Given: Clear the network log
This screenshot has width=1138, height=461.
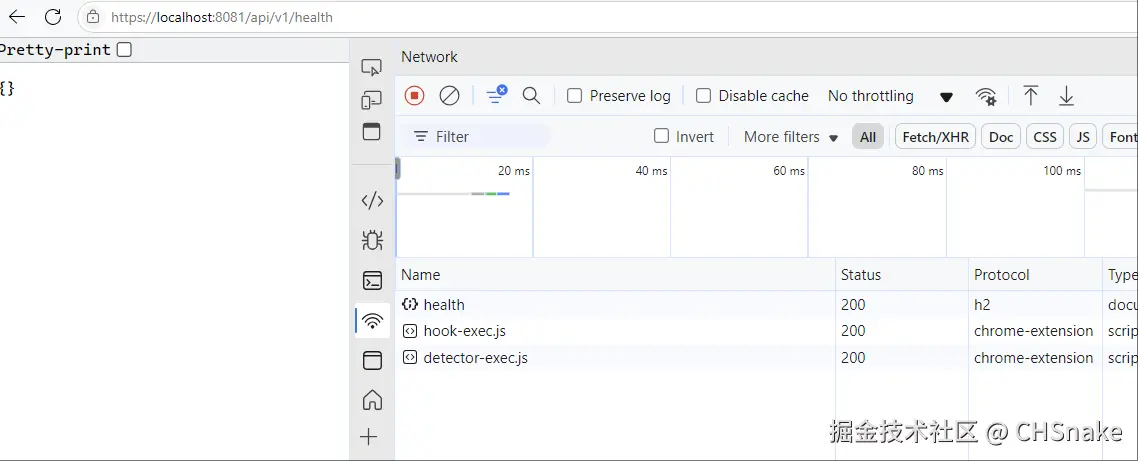Looking at the screenshot, I should coord(449,96).
